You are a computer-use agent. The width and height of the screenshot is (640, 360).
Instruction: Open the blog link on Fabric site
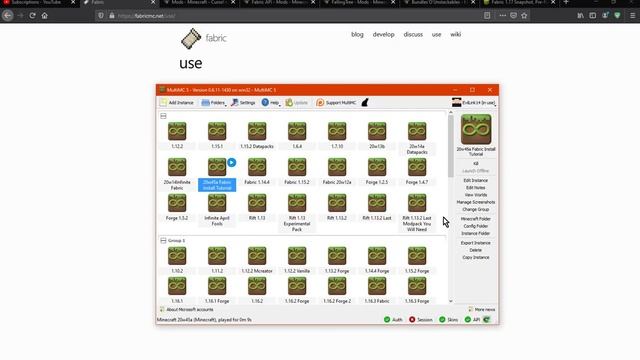(x=357, y=34)
